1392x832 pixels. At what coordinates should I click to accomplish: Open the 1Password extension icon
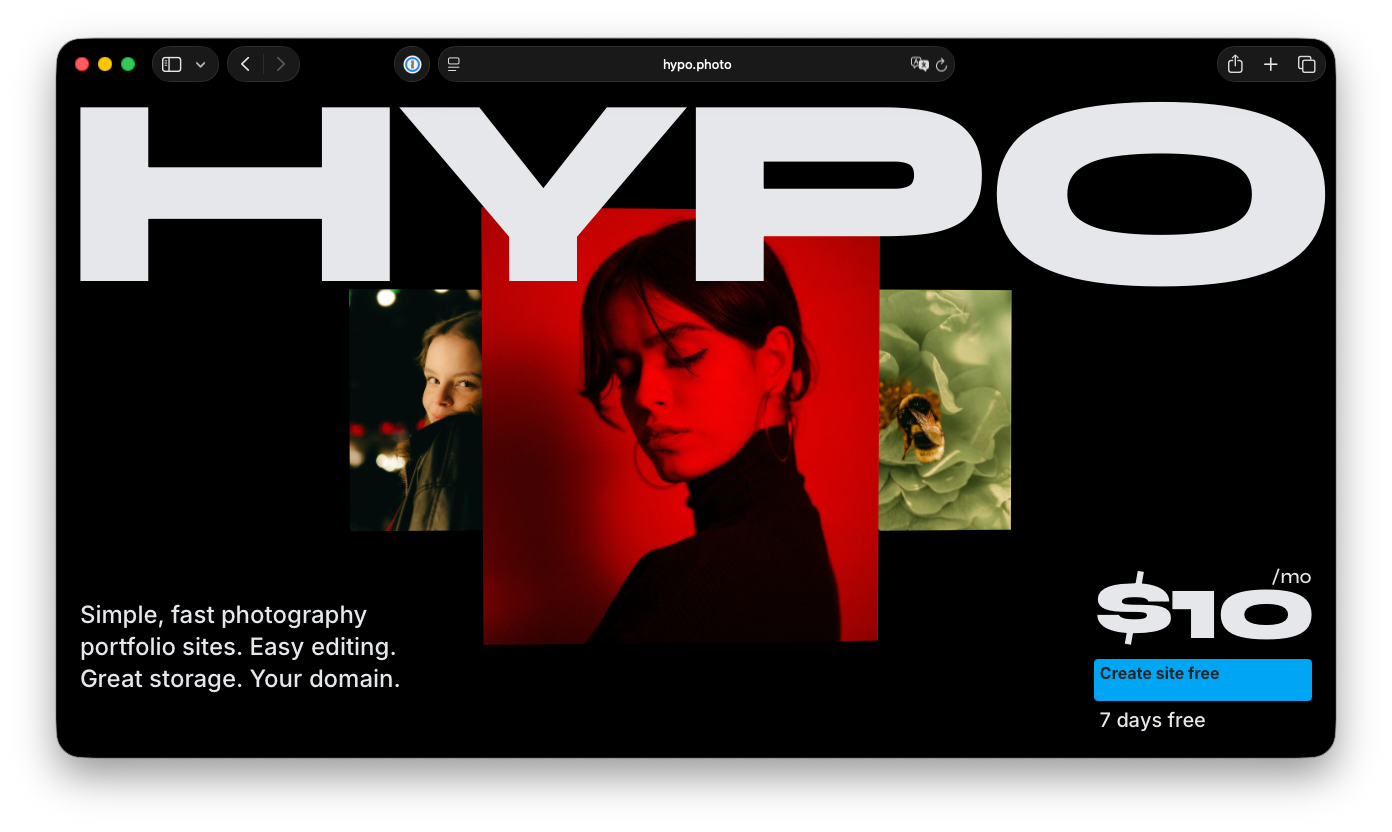point(412,64)
